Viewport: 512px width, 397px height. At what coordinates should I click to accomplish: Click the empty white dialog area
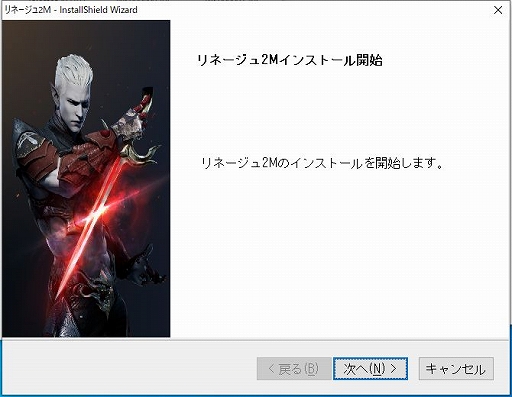(x=340, y=260)
